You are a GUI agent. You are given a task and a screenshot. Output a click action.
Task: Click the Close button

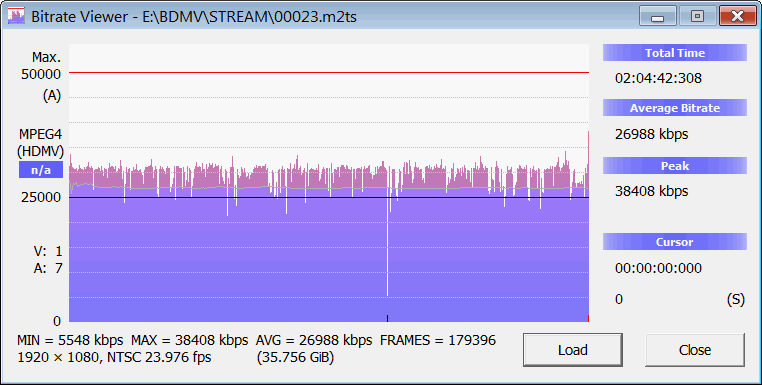point(694,350)
